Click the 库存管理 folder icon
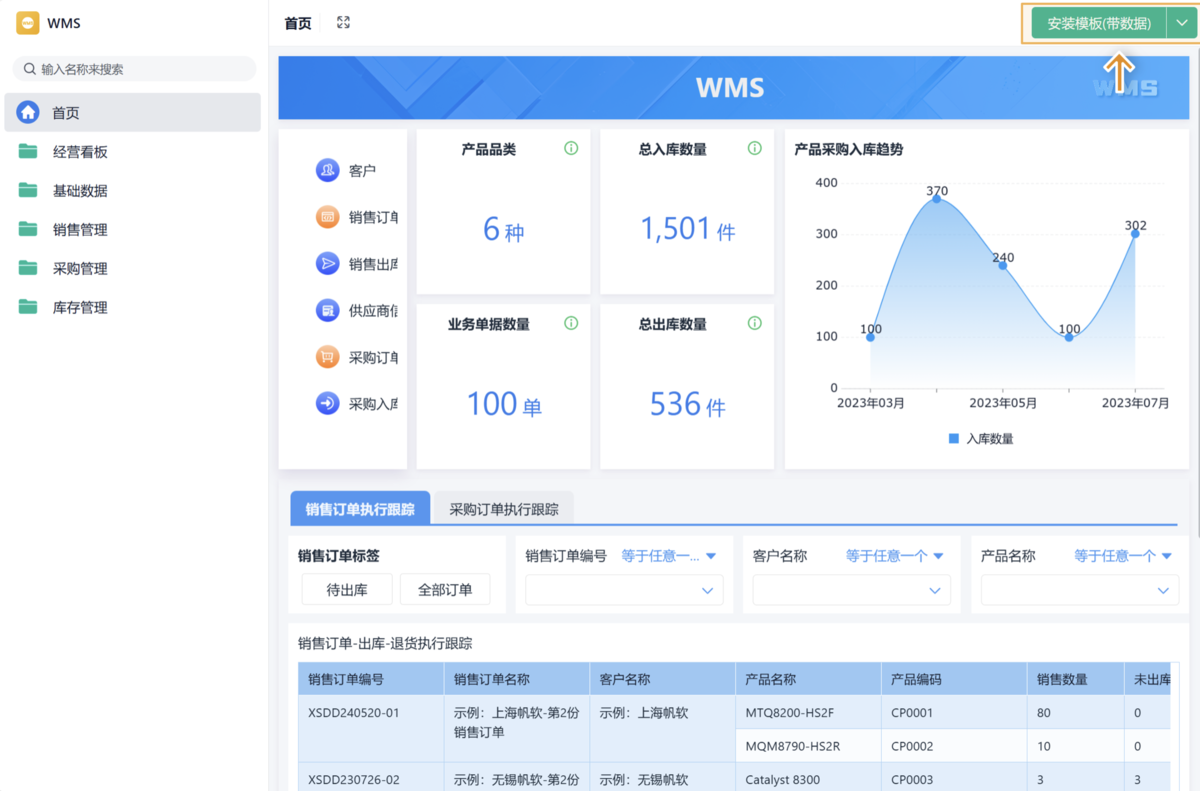1200x791 pixels. pyautogui.click(x=28, y=307)
